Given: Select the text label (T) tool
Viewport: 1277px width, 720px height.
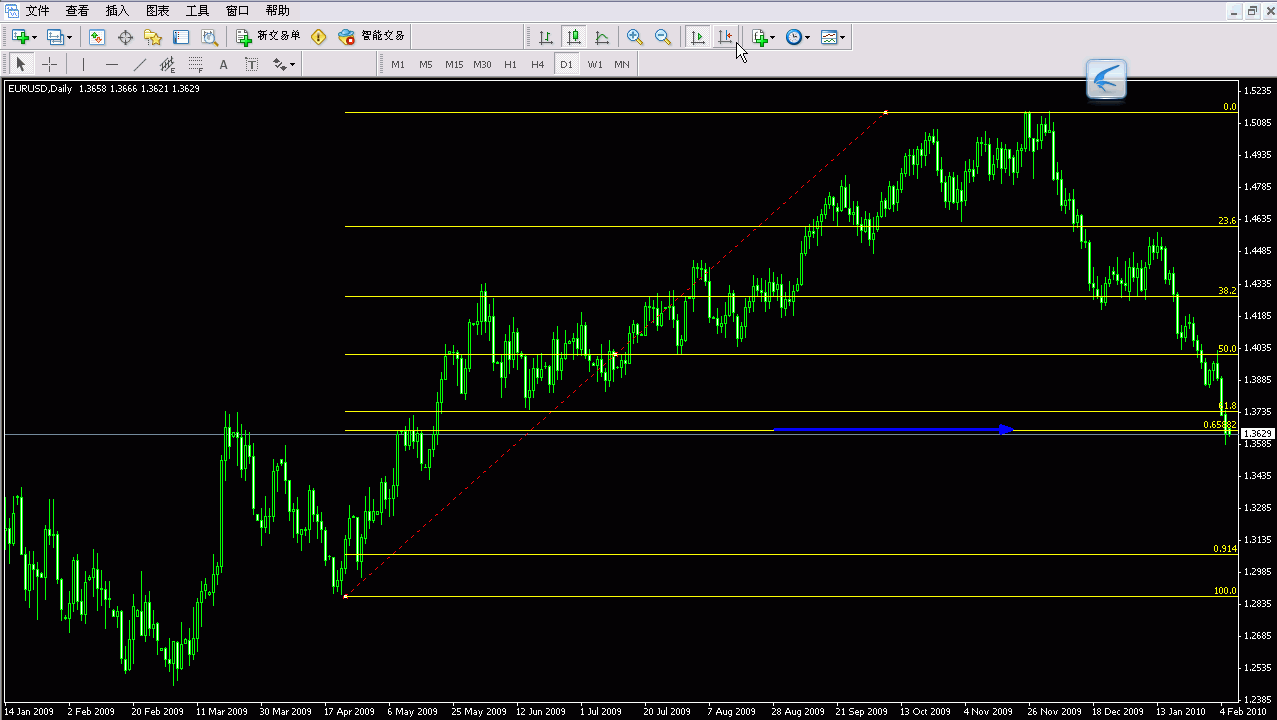Looking at the screenshot, I should pos(251,64).
